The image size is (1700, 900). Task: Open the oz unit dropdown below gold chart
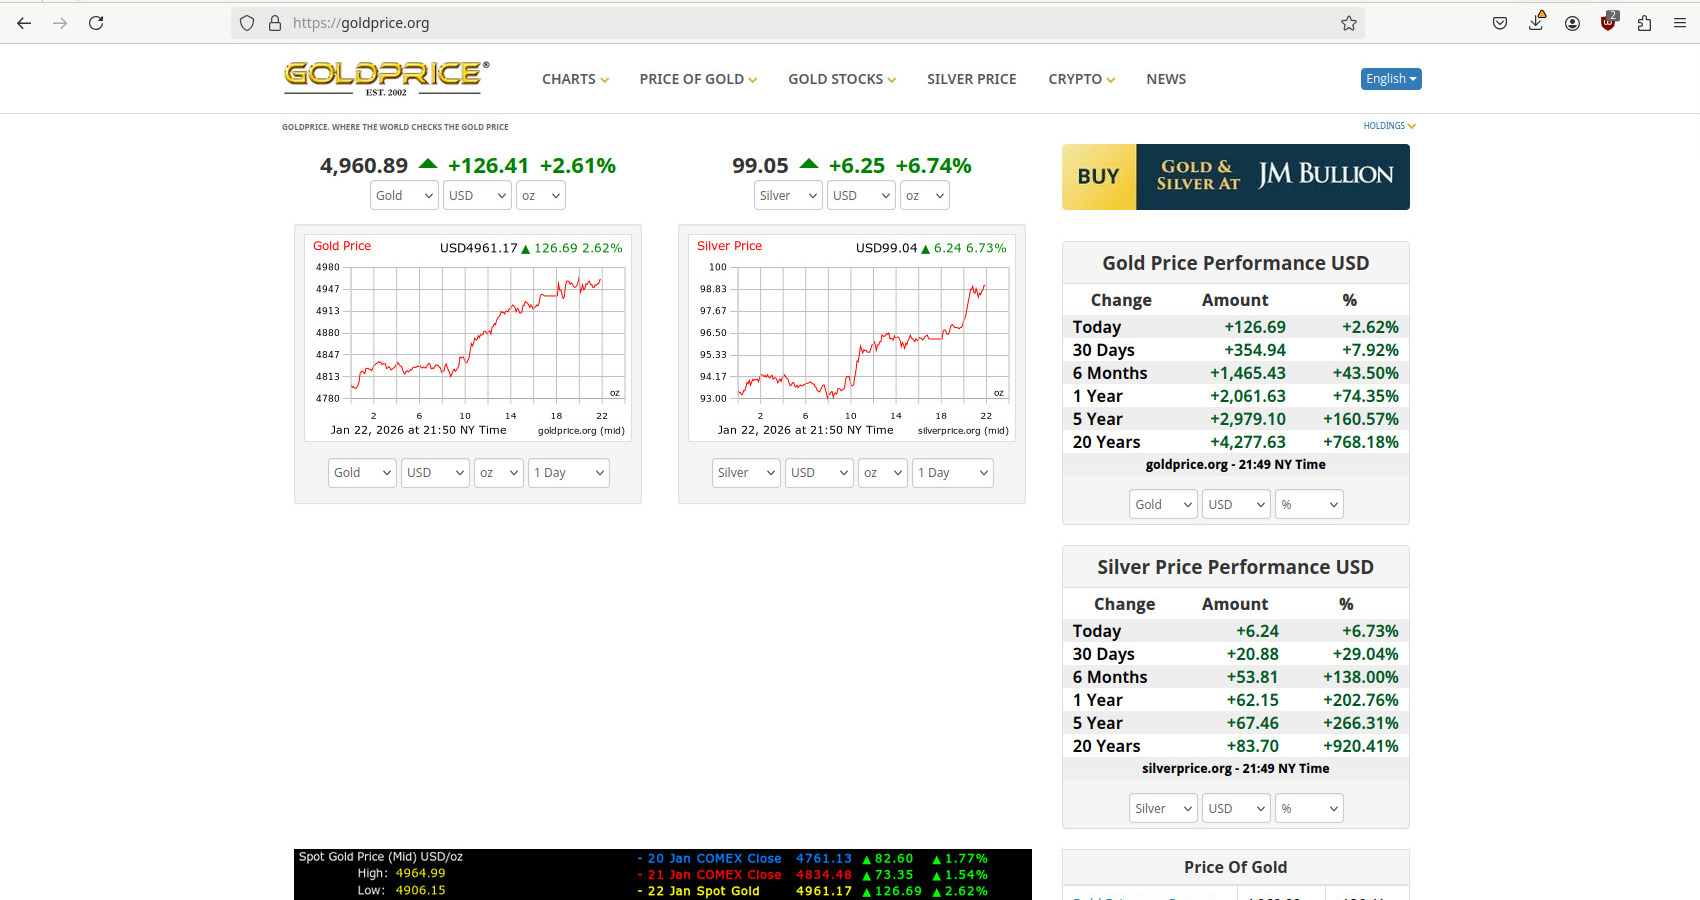tap(499, 473)
